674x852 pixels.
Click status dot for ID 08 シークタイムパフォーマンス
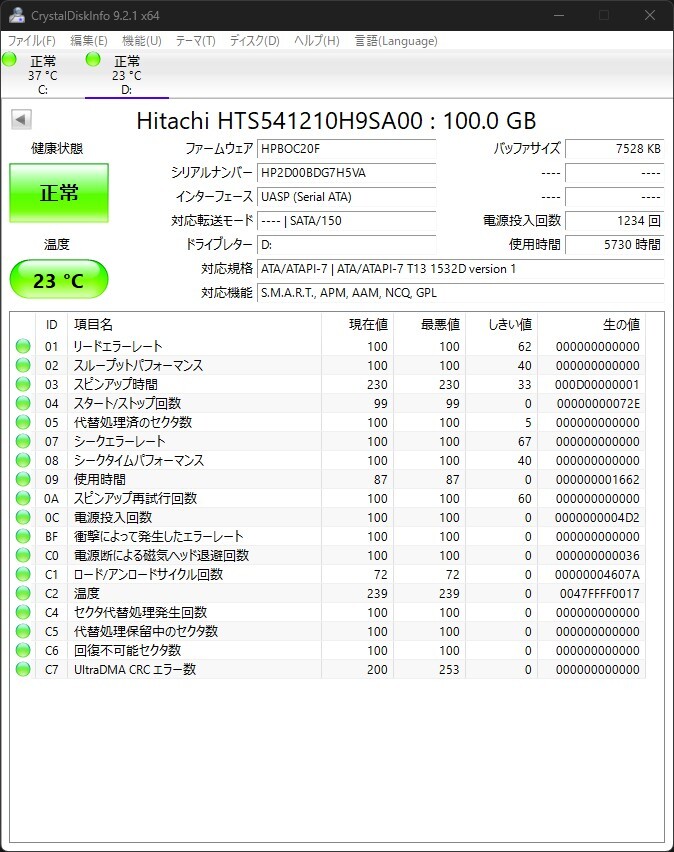pyautogui.click(x=23, y=460)
